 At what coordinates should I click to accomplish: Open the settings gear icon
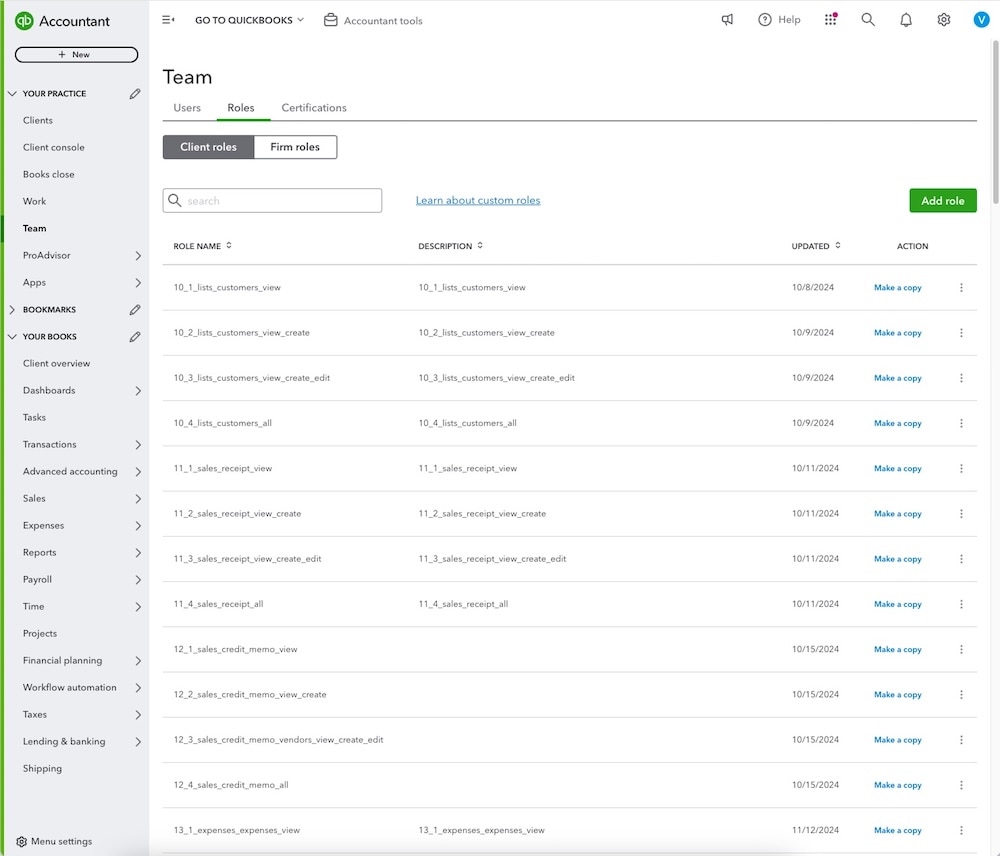click(943, 19)
